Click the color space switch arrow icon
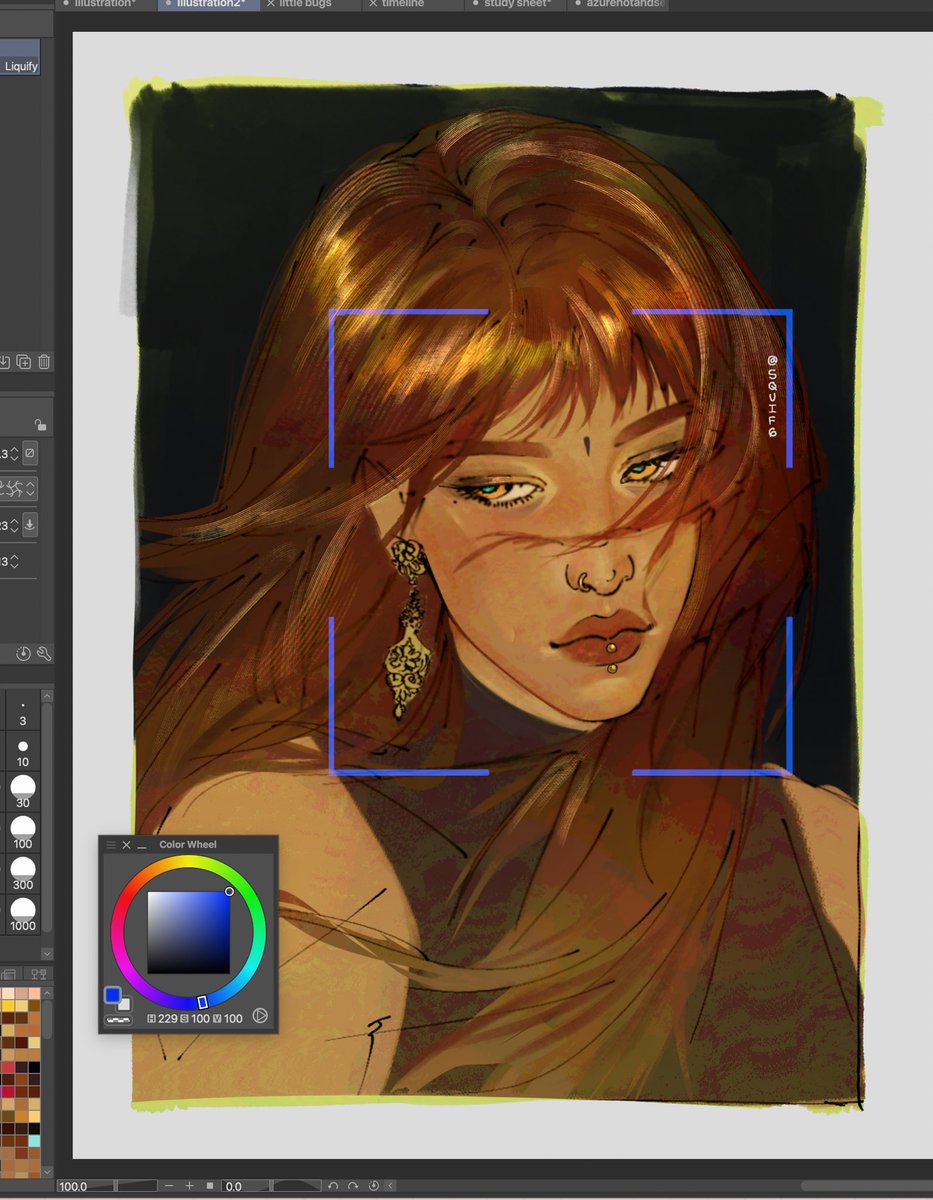Image resolution: width=933 pixels, height=1200 pixels. click(260, 1016)
